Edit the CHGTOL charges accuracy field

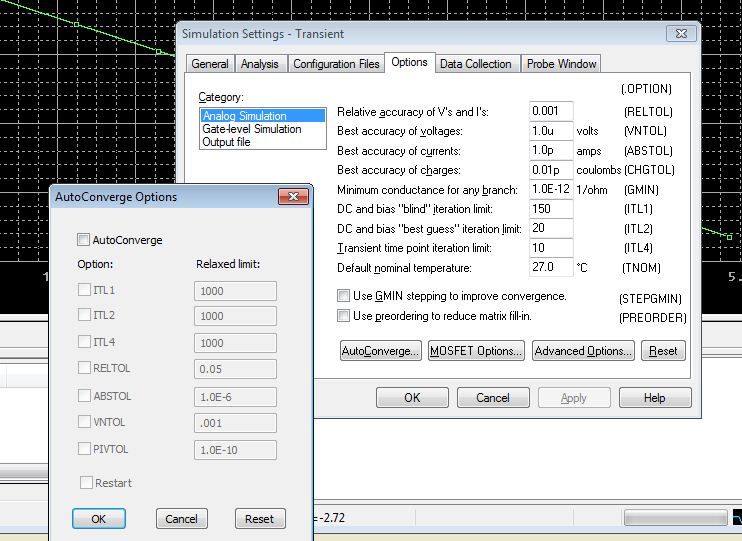551,169
